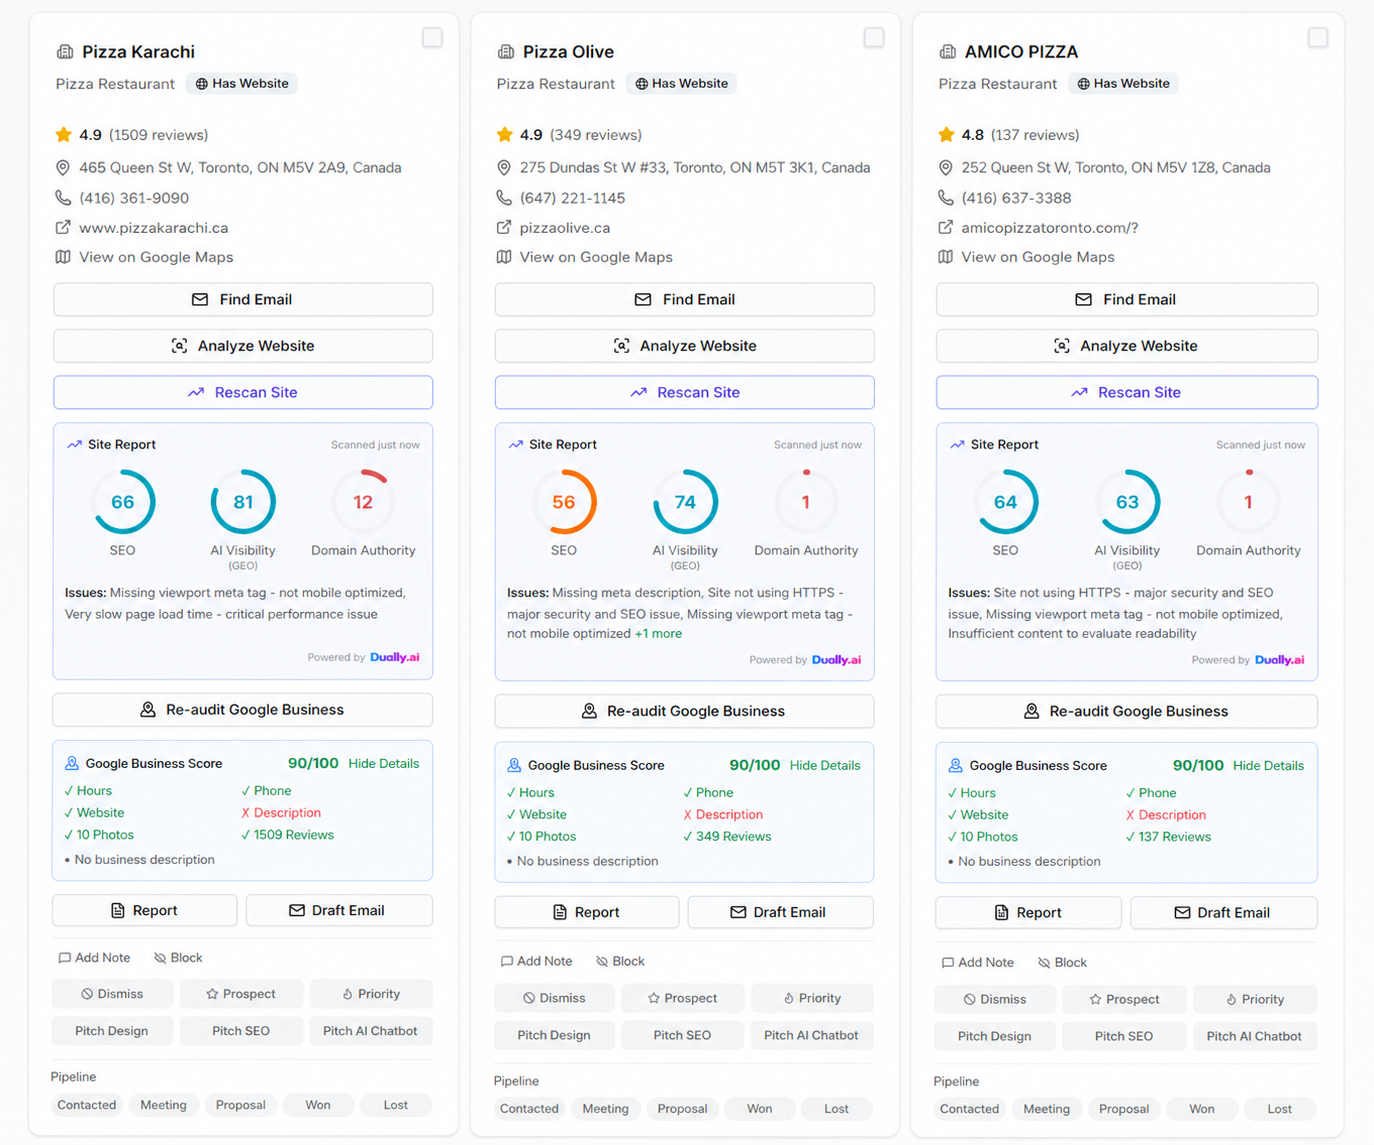Open Dually.ai link in Pizza Karachi report
This screenshot has height=1145, width=1374.
click(x=395, y=657)
